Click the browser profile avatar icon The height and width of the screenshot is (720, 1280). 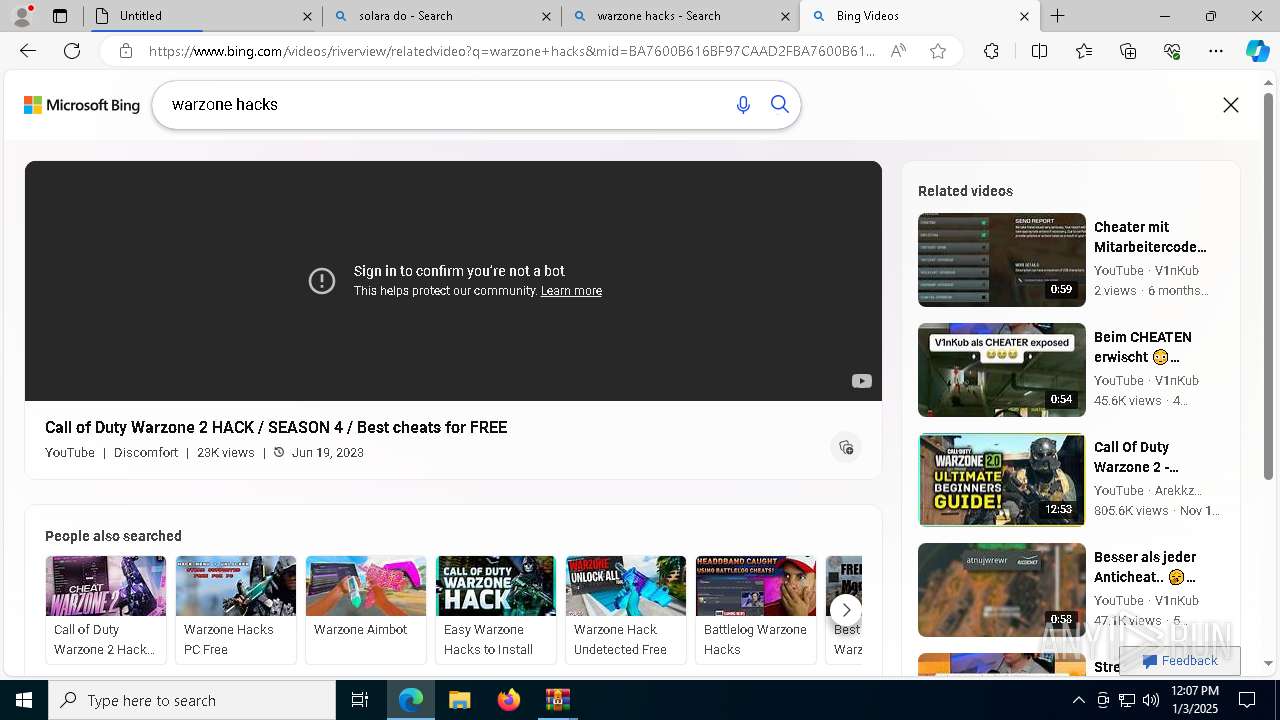(x=22, y=16)
